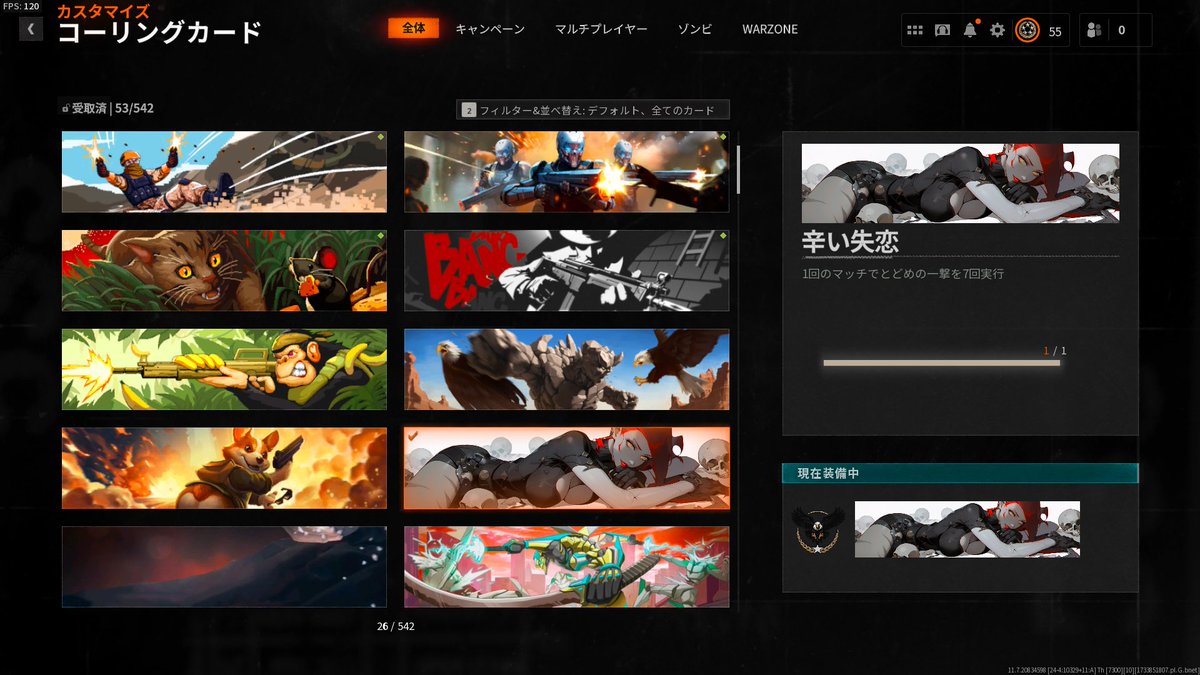Click the calling card list scrollbar
Screen dimensions: 1200x675
point(739,169)
